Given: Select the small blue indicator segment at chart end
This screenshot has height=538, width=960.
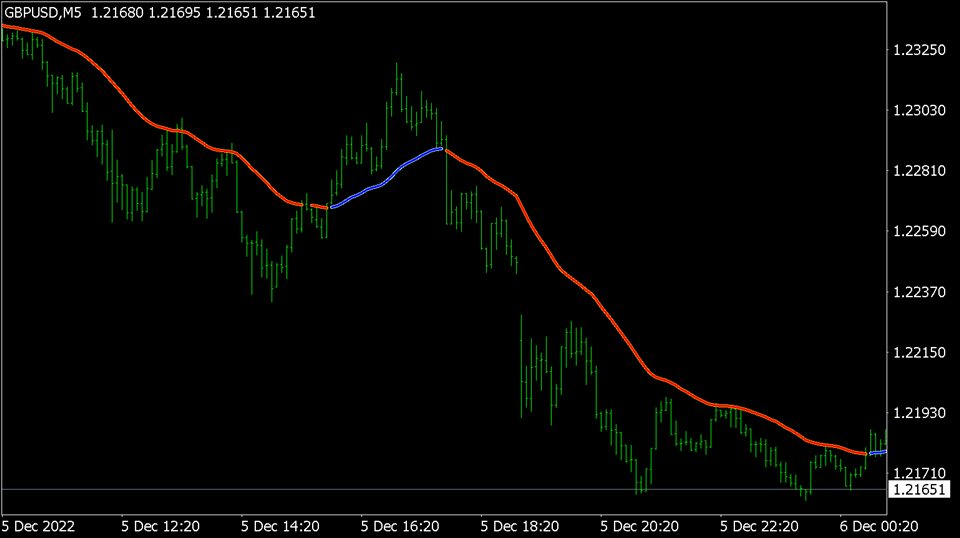Looking at the screenshot, I should (878, 453).
